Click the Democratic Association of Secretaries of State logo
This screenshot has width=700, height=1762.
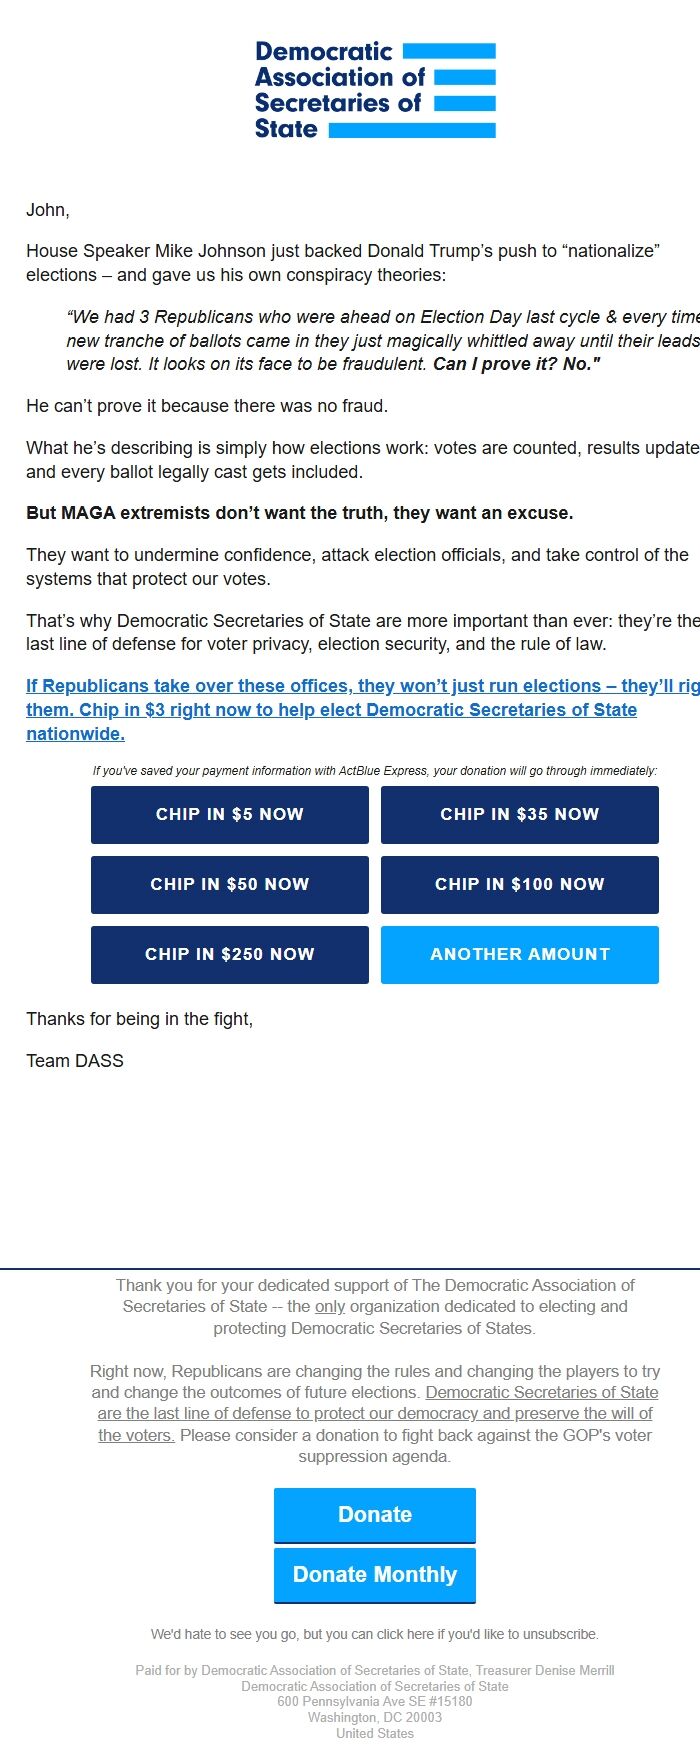pyautogui.click(x=373, y=88)
